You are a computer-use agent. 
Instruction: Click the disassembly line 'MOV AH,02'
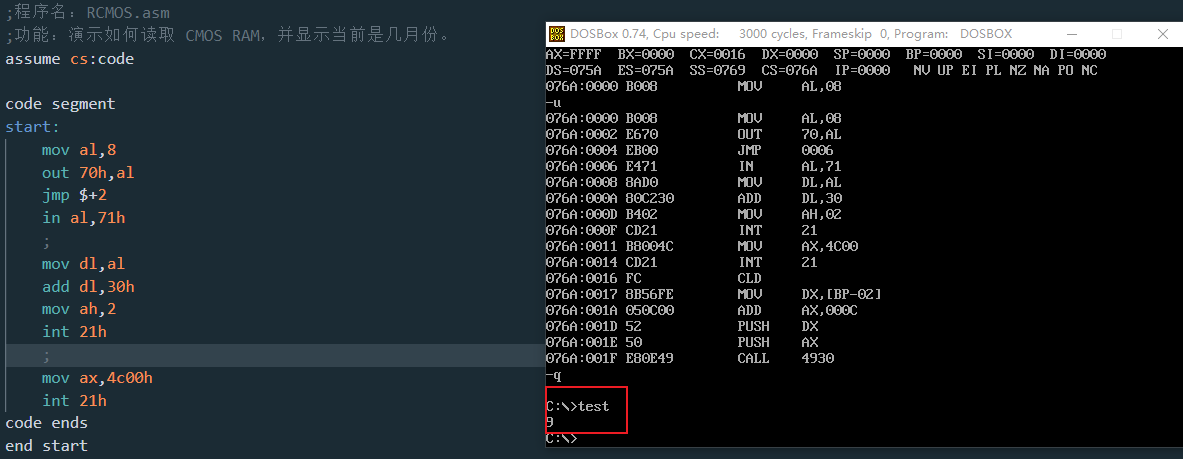tap(693, 214)
